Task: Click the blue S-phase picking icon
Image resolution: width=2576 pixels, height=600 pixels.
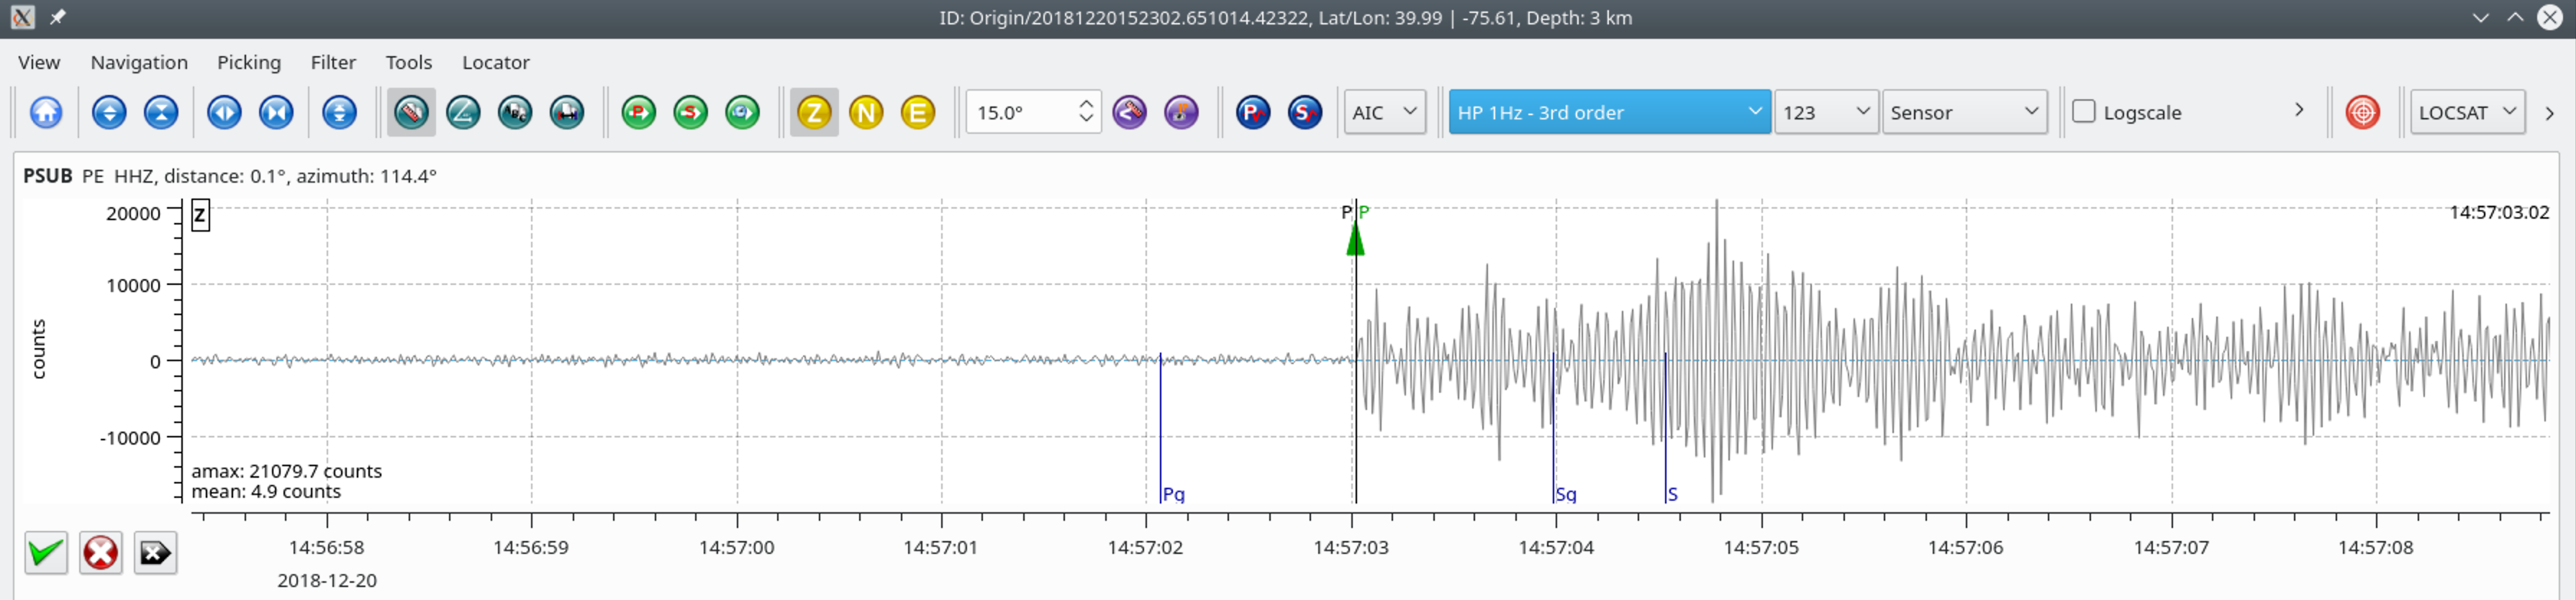Action: pyautogui.click(x=1305, y=112)
